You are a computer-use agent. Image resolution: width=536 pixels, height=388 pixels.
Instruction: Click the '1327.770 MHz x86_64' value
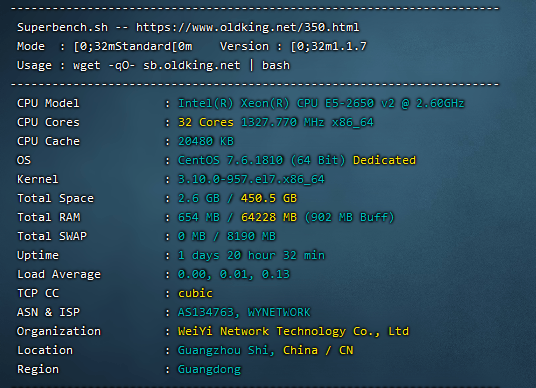(307, 122)
